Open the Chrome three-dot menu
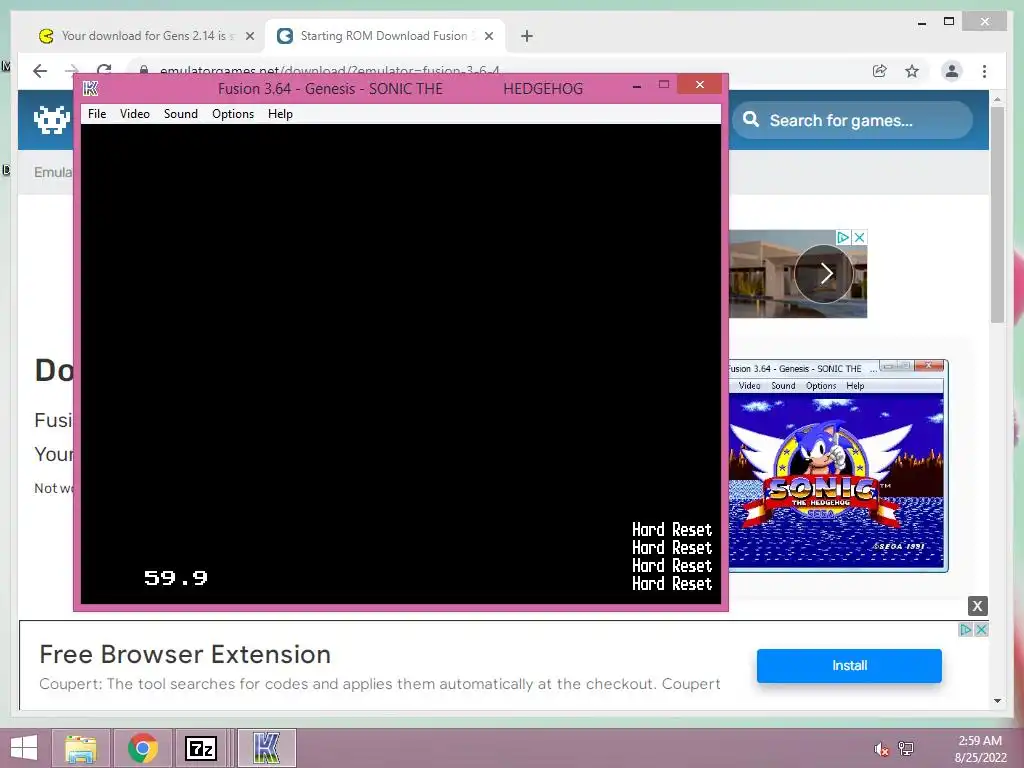 pos(984,71)
